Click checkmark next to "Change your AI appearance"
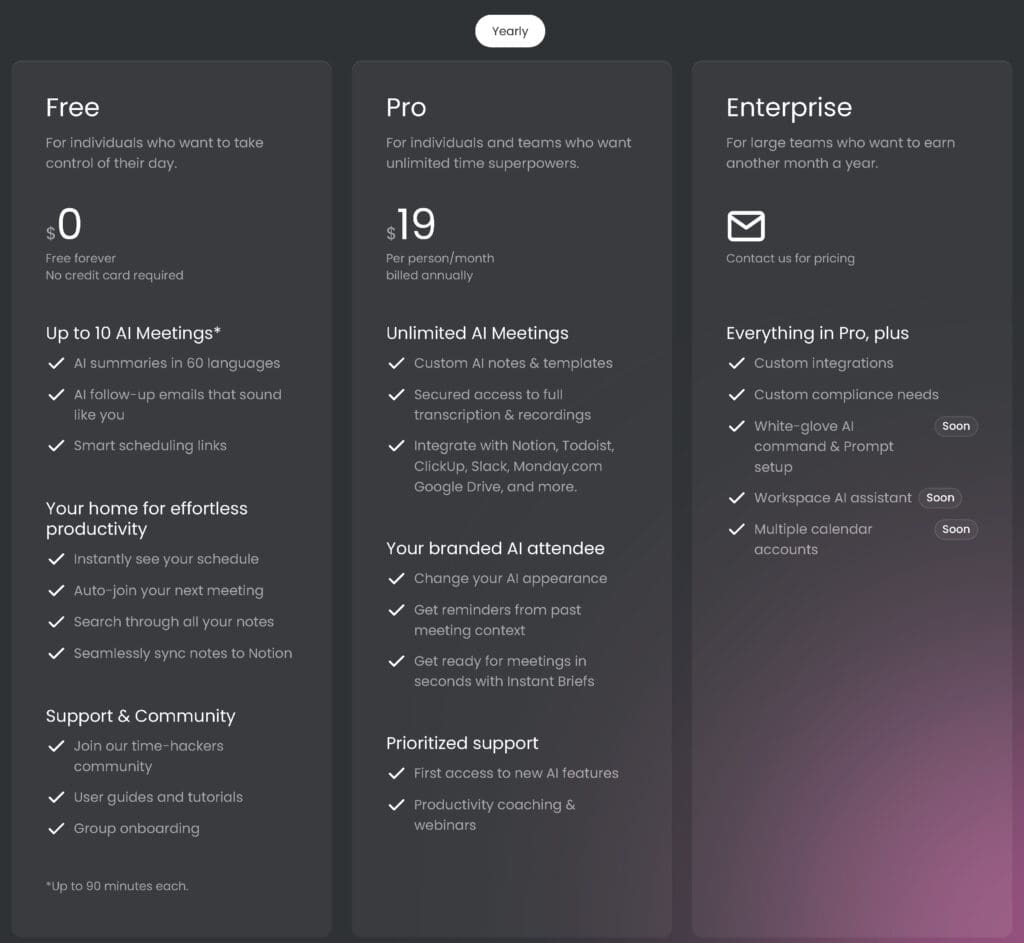Viewport: 1024px width, 943px height. [x=396, y=578]
